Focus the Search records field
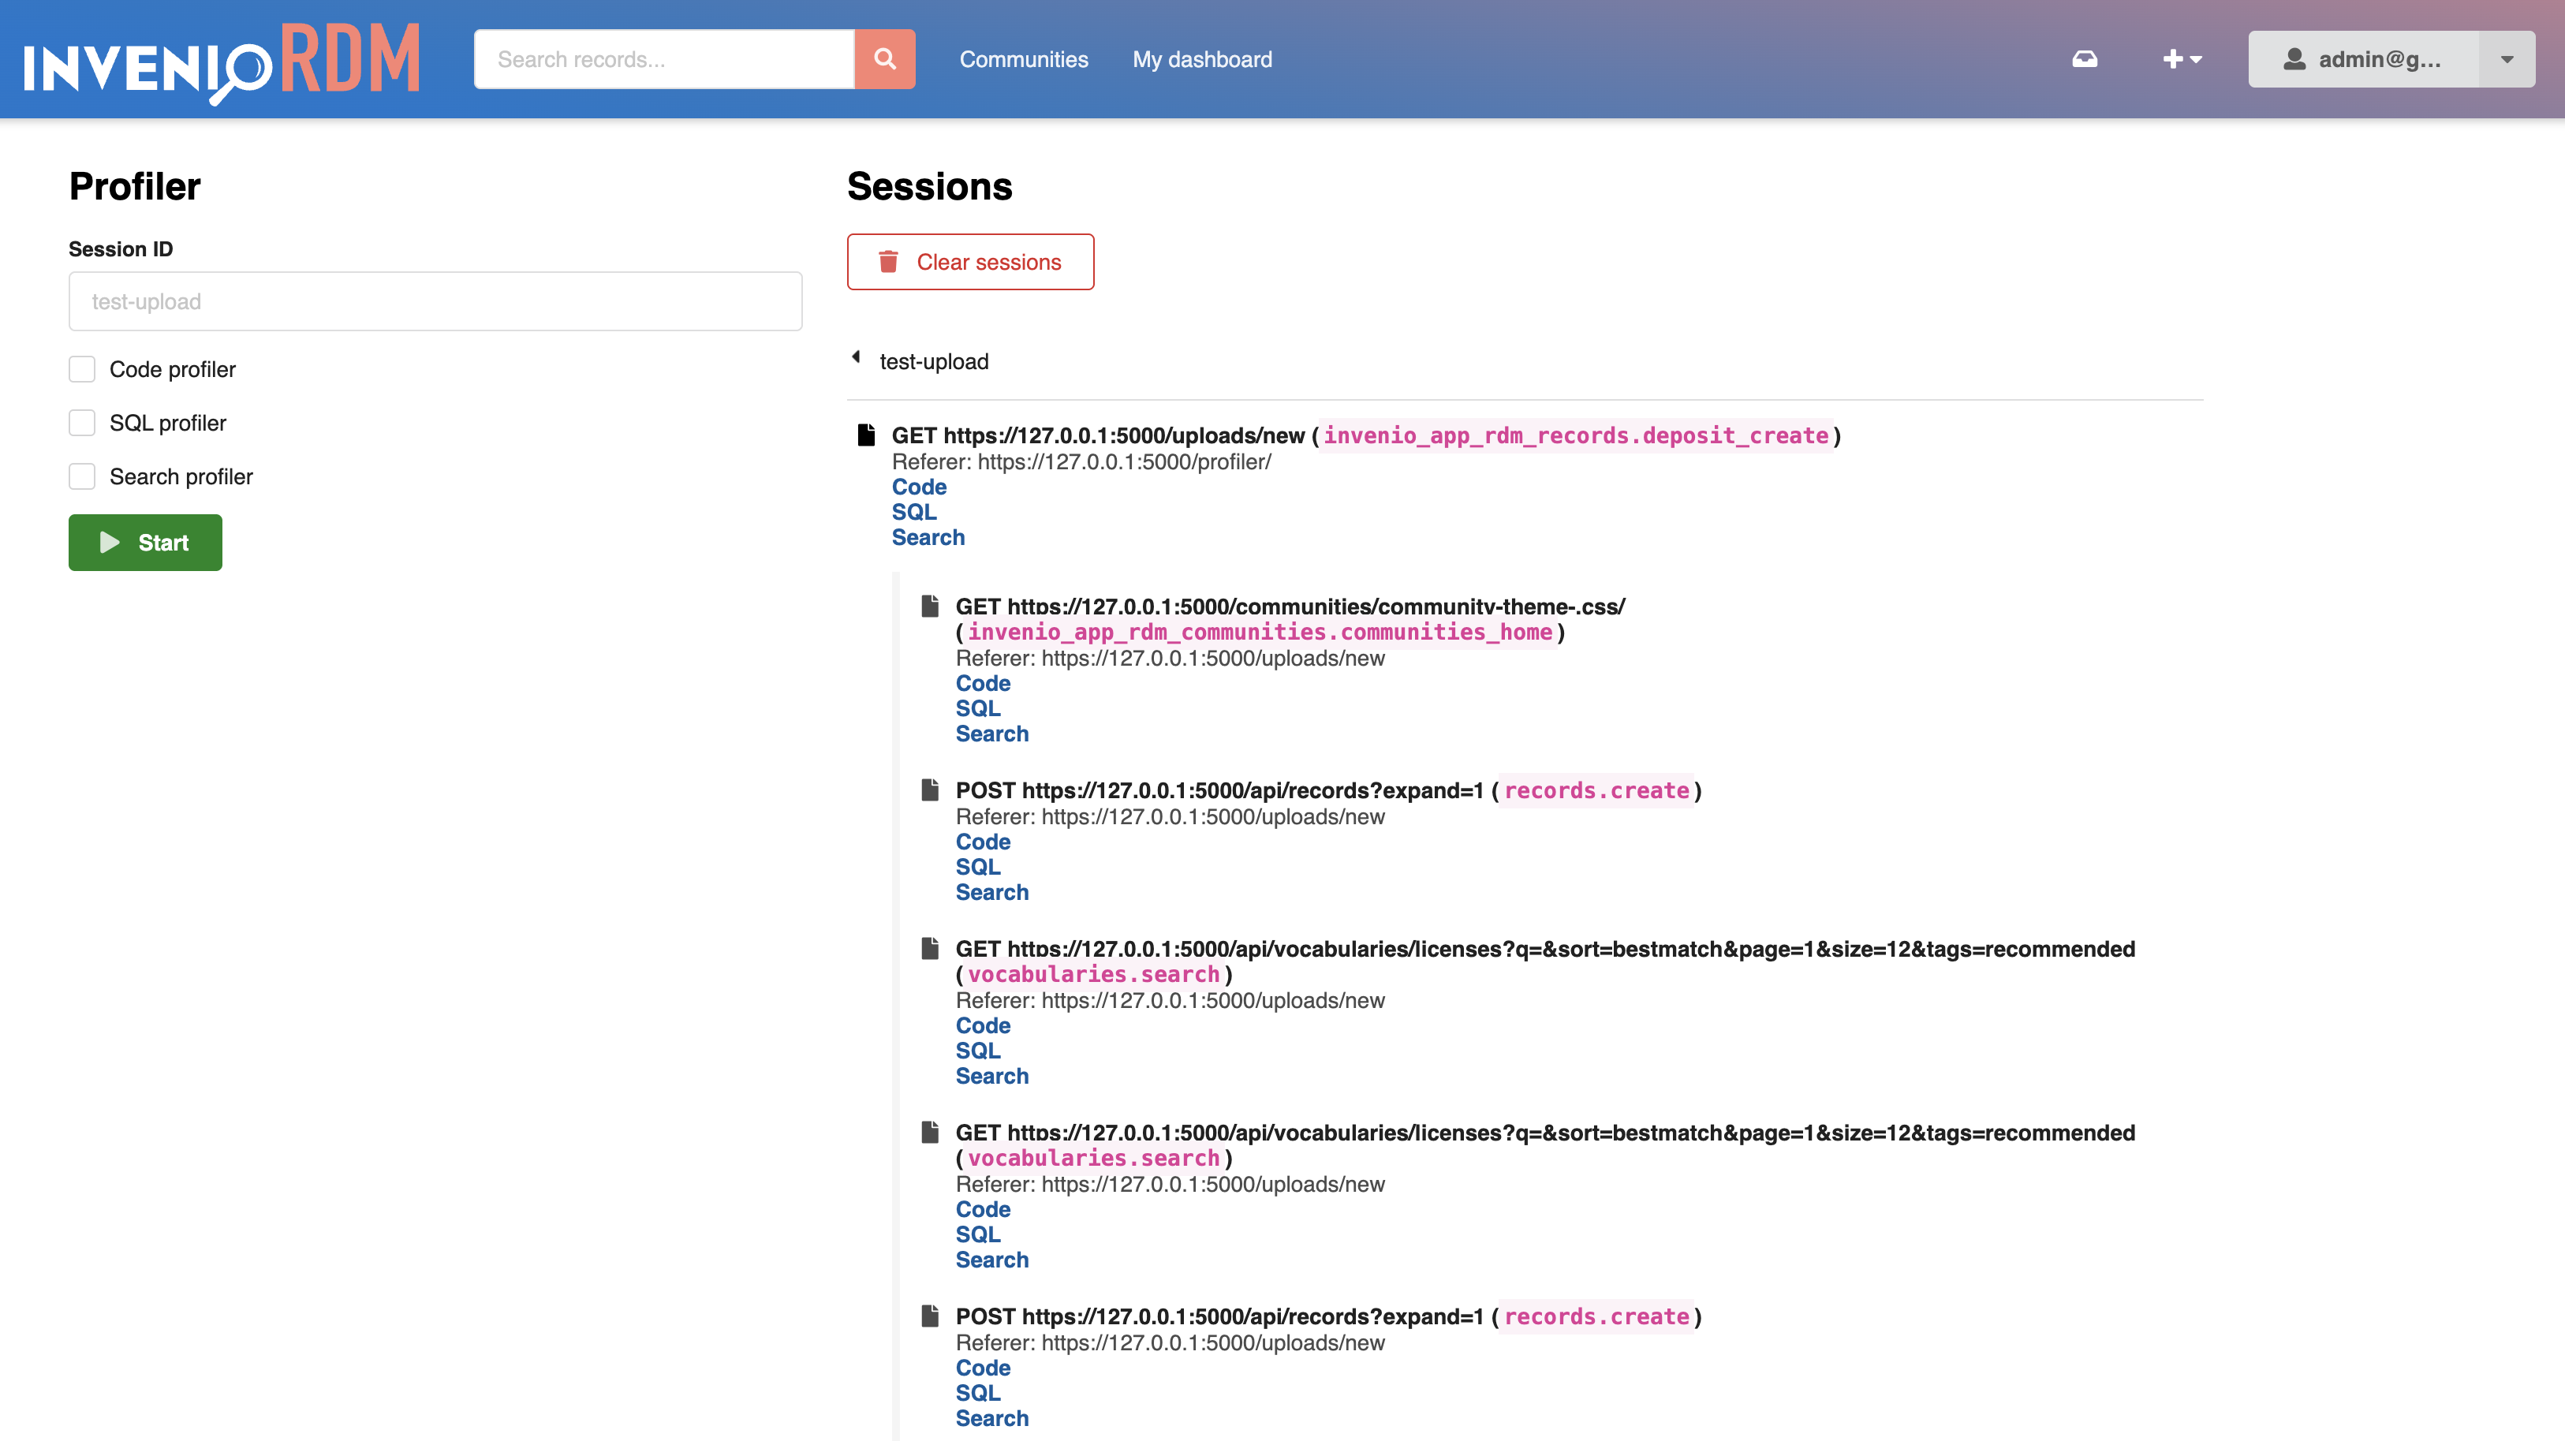 (x=664, y=59)
